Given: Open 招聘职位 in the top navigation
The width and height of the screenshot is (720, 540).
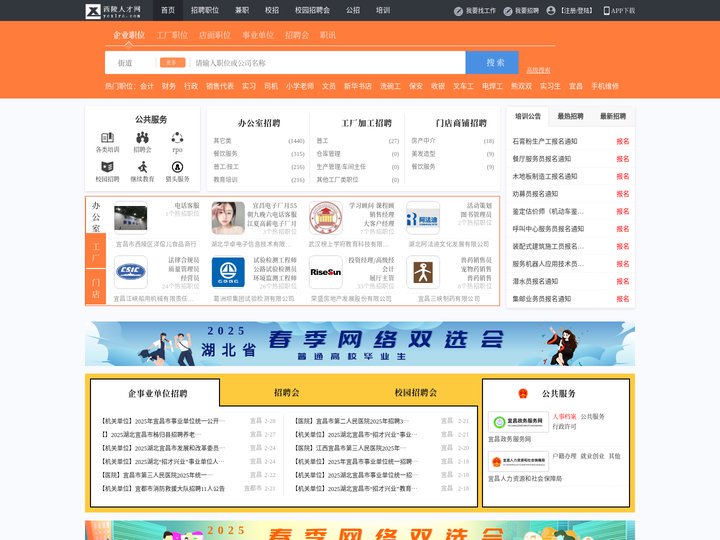Looking at the screenshot, I should (x=205, y=10).
